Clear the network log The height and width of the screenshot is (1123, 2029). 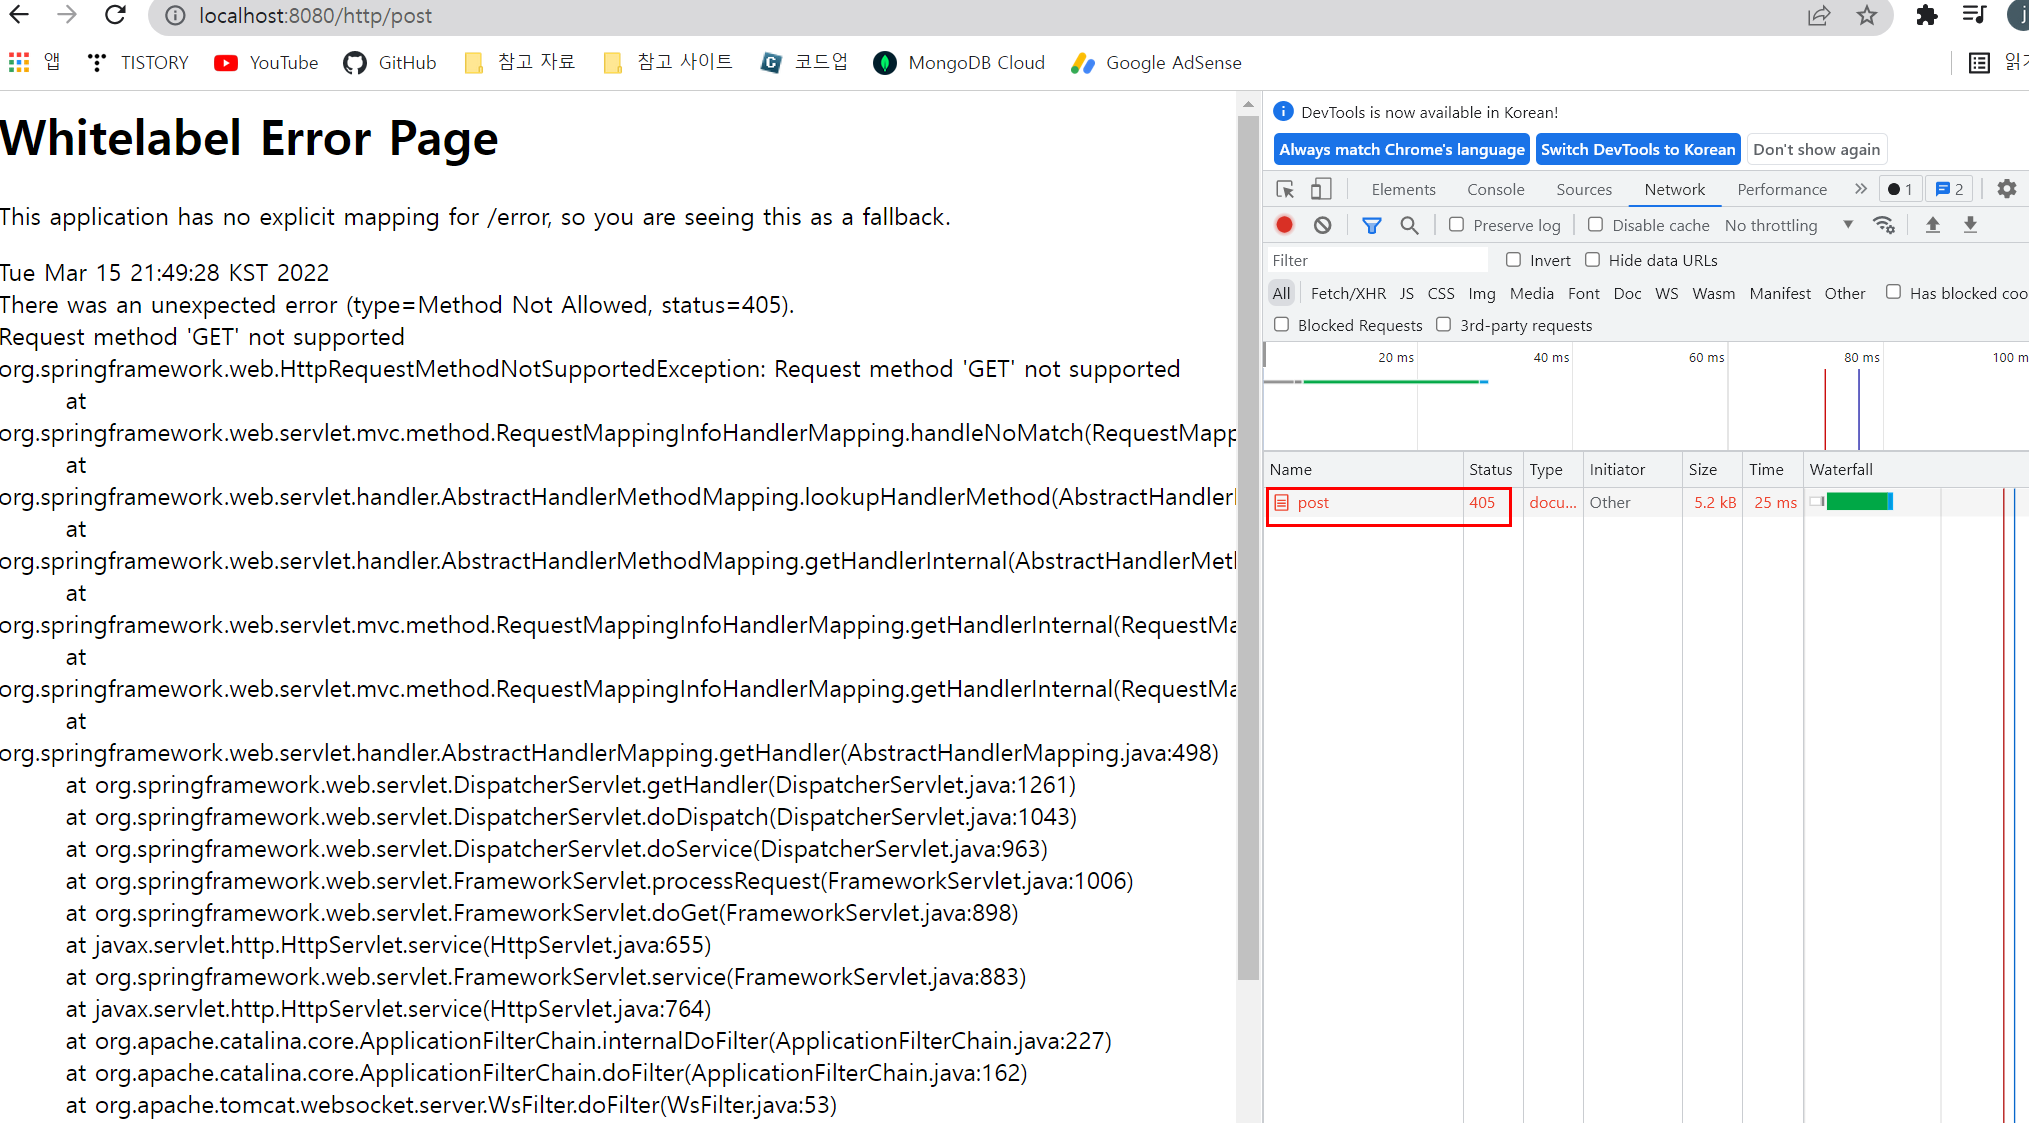click(1322, 225)
